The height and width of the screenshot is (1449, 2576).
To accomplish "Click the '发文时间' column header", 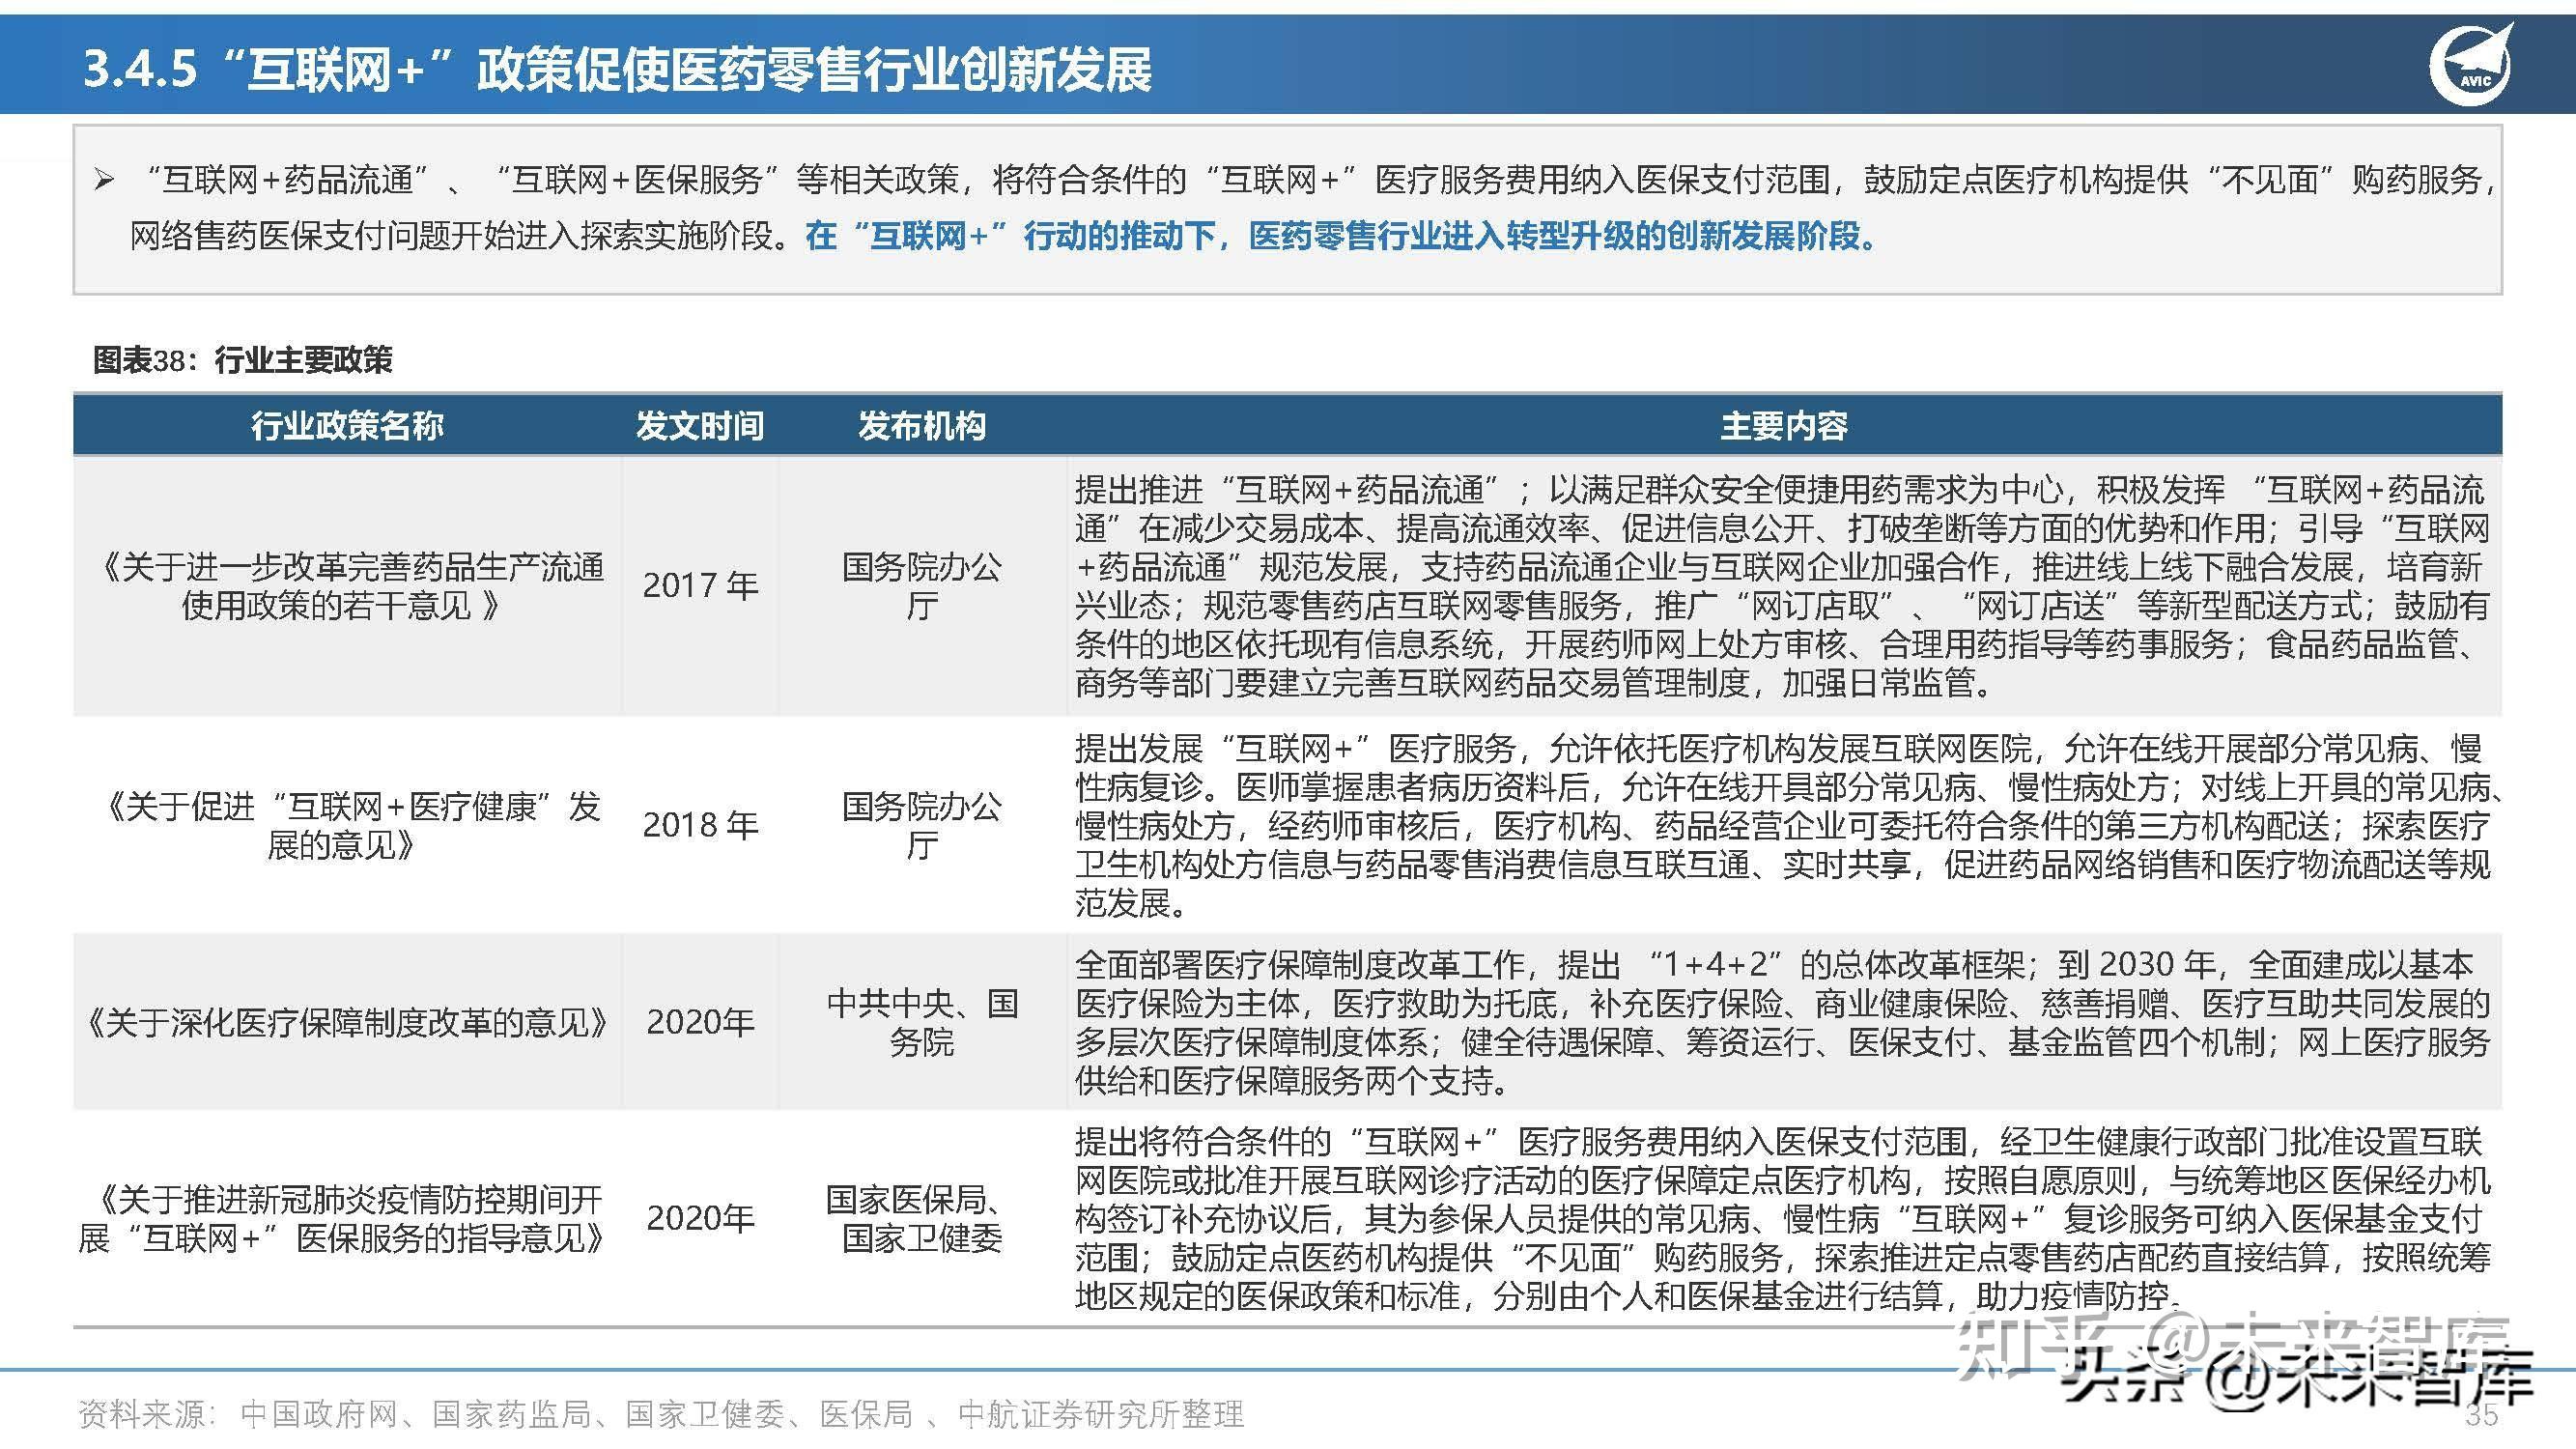I will [x=700, y=426].
